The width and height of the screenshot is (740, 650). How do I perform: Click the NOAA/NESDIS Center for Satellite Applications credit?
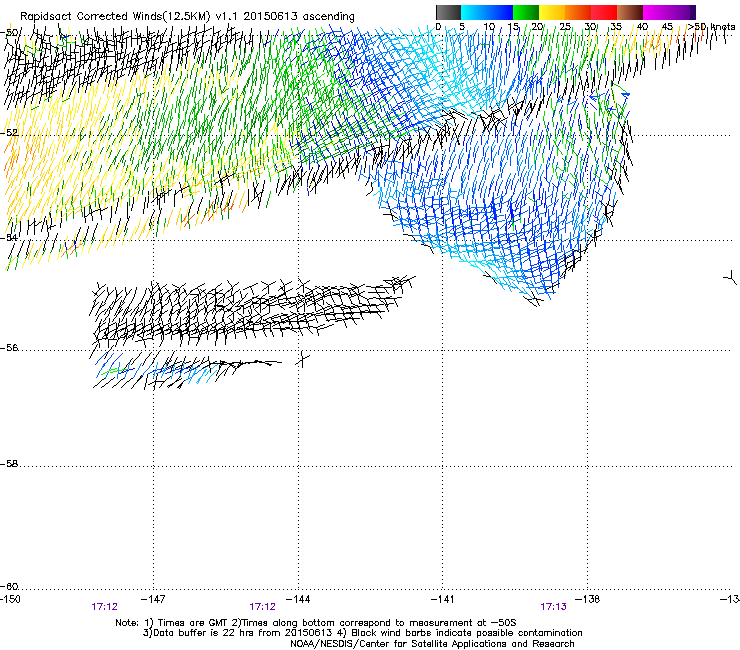click(x=432, y=644)
